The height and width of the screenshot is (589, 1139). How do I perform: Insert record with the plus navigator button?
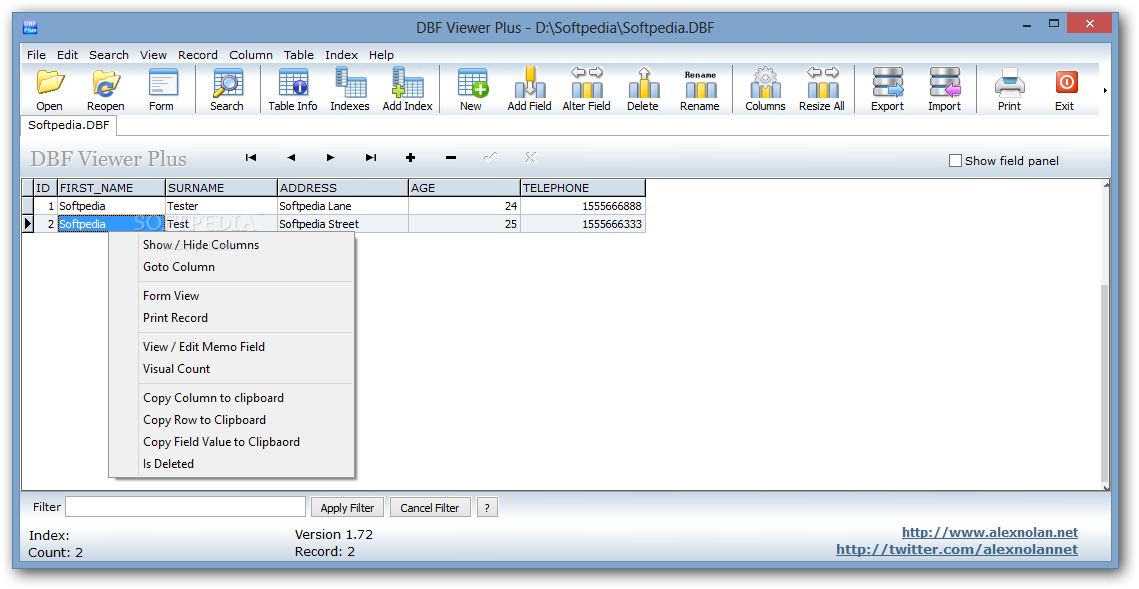coord(410,158)
